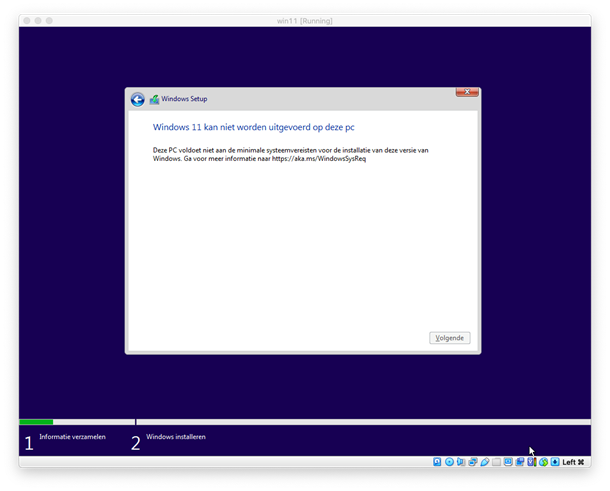Viewport: 610px width, 491px height.
Task: Click the keyboard capture arrow icon in status bar
Action: click(x=555, y=462)
